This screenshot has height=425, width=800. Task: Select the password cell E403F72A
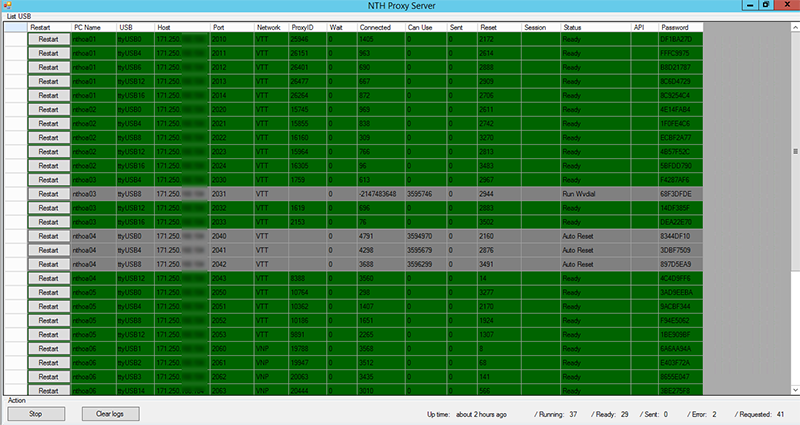(681, 363)
